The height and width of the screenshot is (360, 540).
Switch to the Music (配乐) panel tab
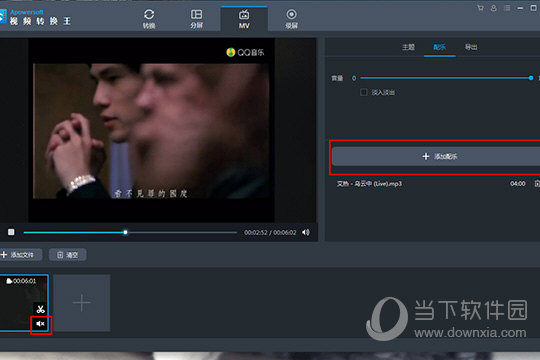click(439, 47)
